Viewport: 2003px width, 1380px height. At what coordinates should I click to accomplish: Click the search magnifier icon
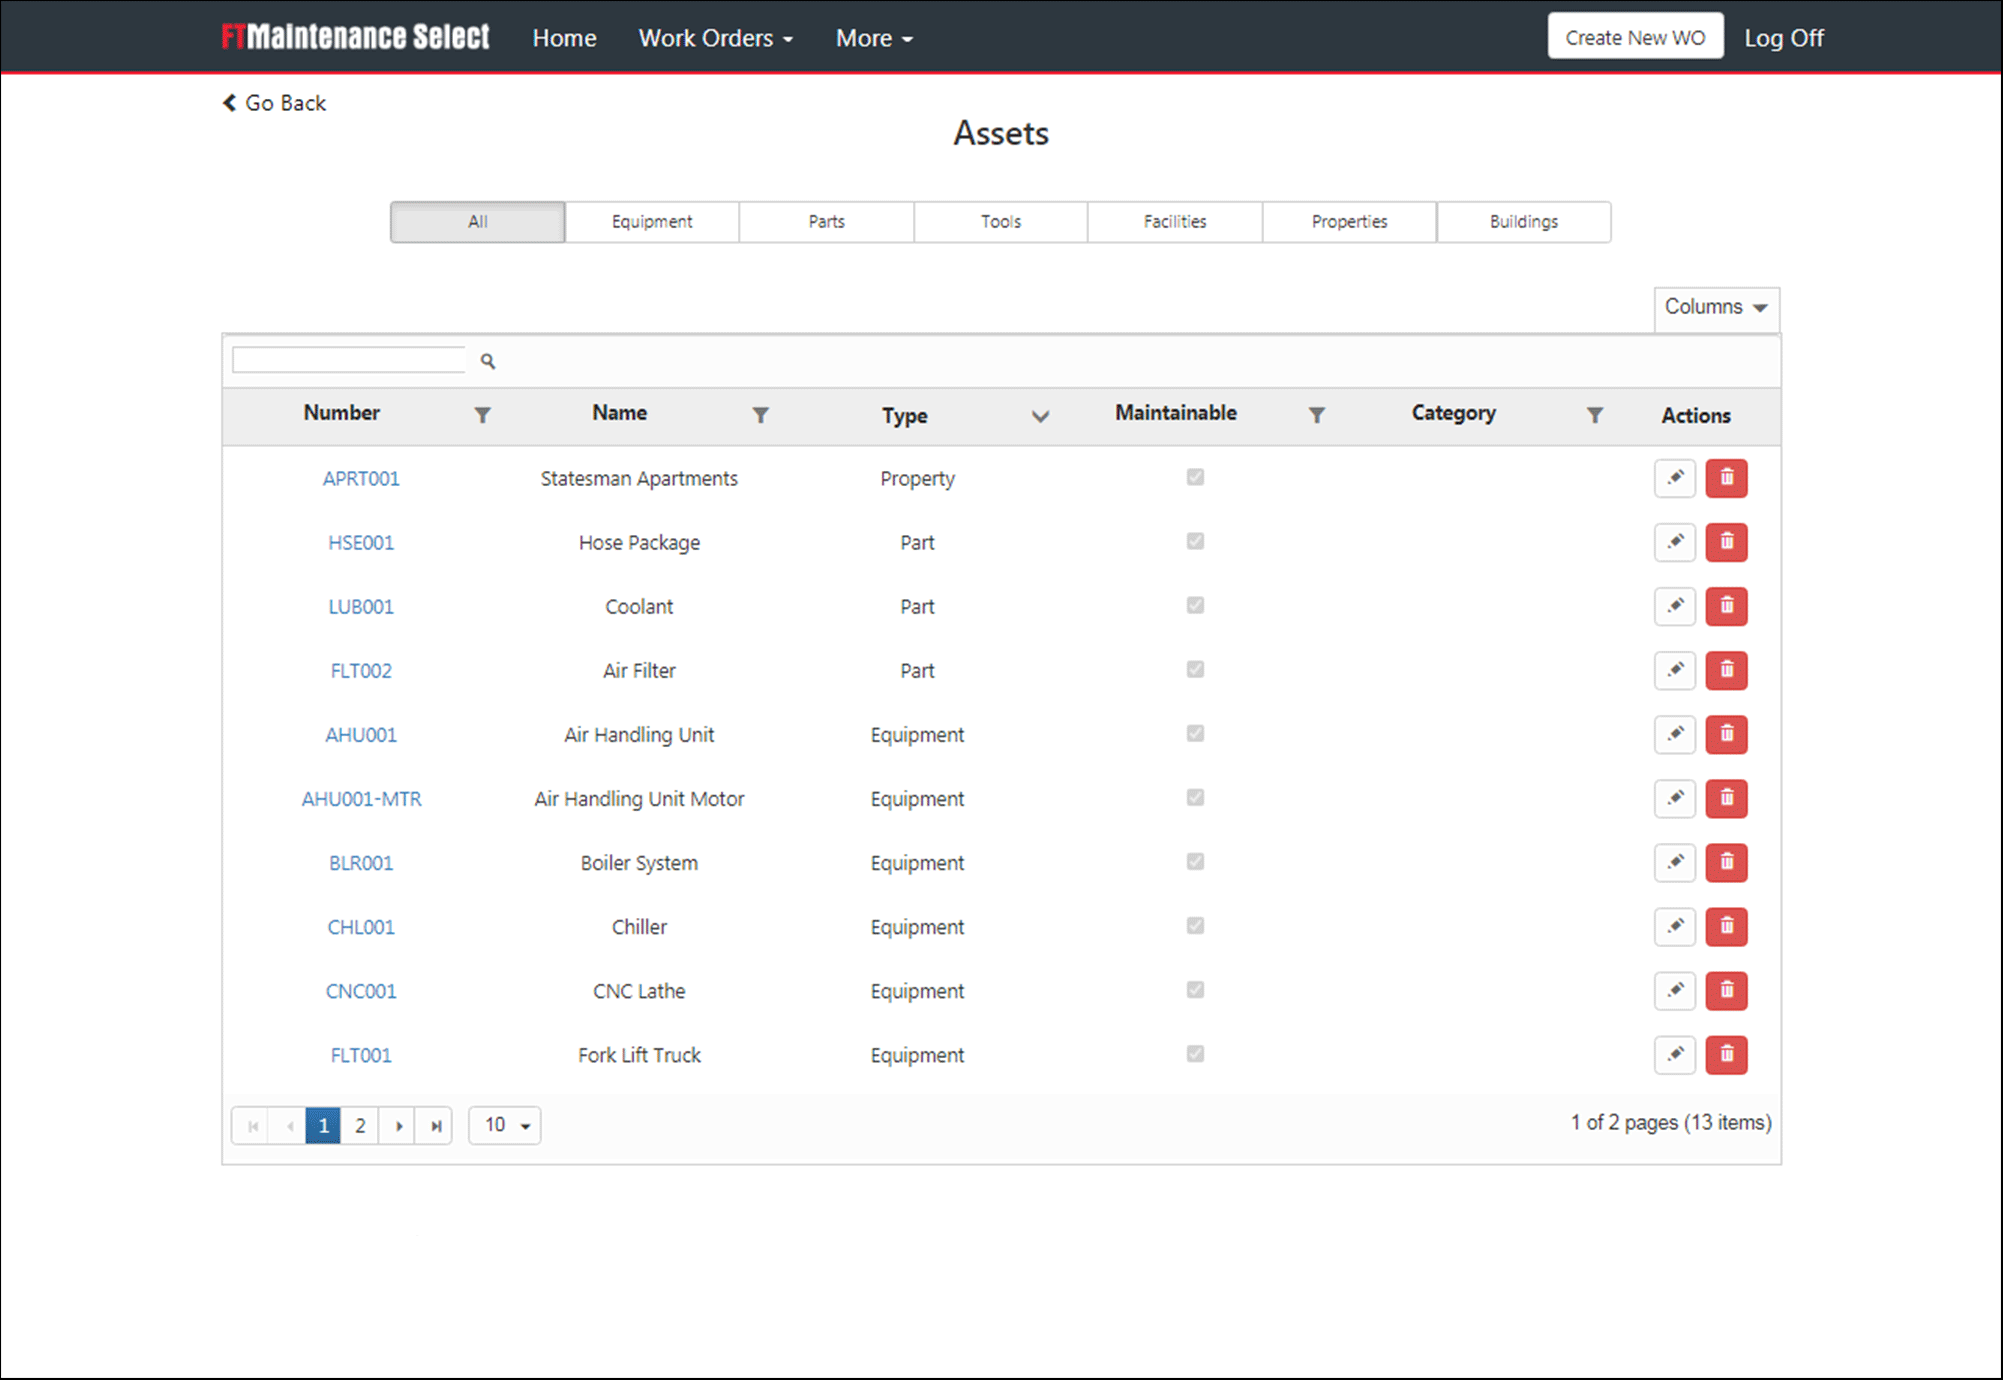488,361
